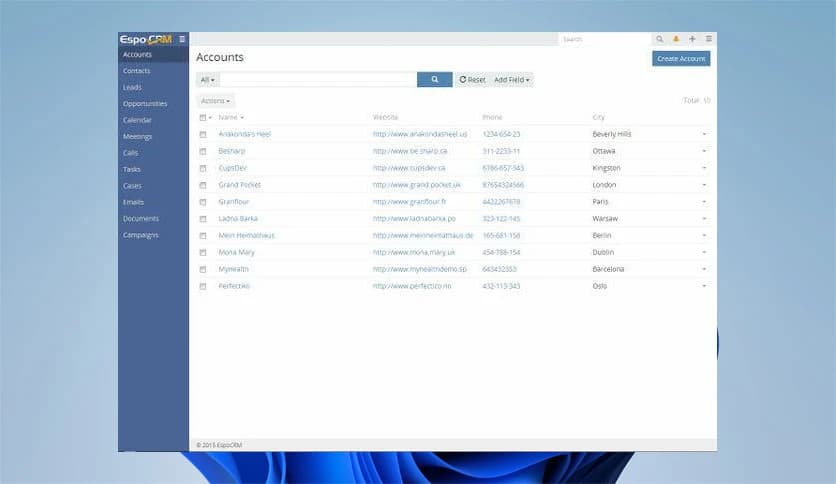
Task: Open row menu arrow for Barcelona row
Action: click(704, 270)
